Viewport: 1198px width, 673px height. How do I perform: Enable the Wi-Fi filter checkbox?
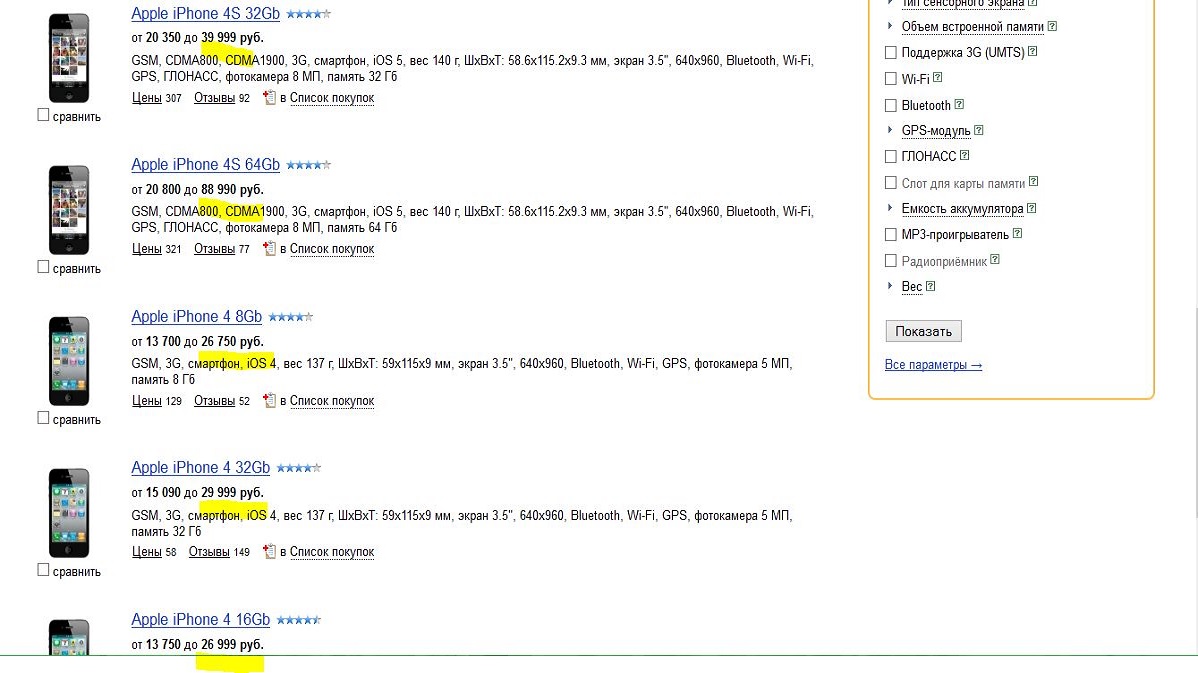tap(891, 78)
